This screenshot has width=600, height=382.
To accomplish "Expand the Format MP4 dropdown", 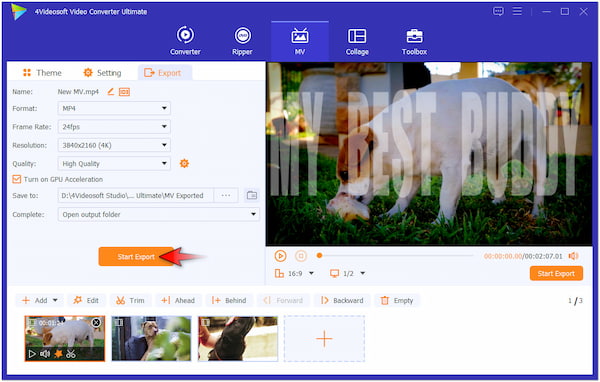I will click(114, 108).
